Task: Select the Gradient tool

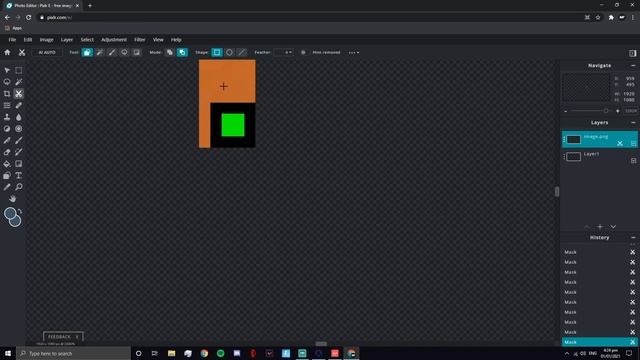Action: (18, 164)
